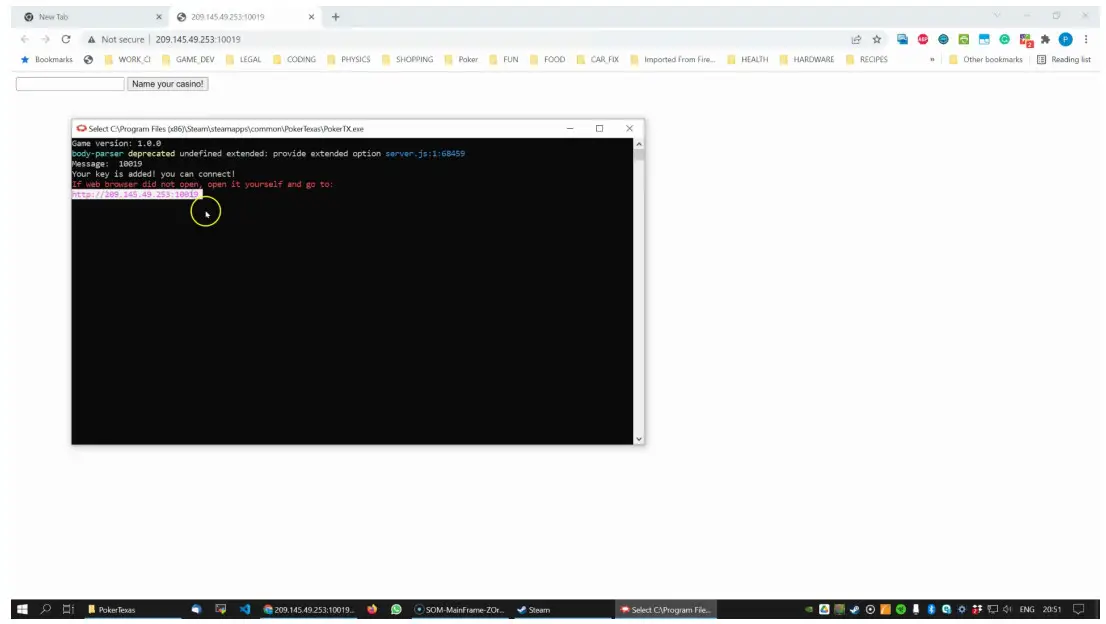Open the extension with red badge 2
The width and height of the screenshot is (1106, 624).
pos(1026,39)
